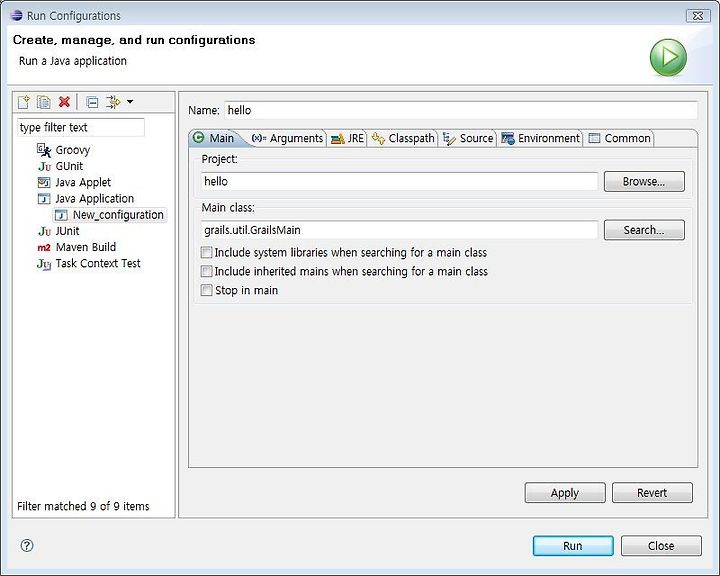Image resolution: width=720 pixels, height=576 pixels.
Task: Duplicate the selected launch configuration icon
Action: click(x=44, y=102)
